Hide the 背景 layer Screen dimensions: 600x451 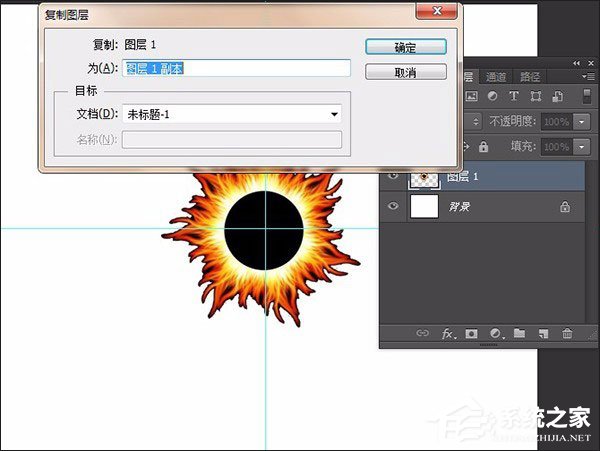[x=393, y=207]
